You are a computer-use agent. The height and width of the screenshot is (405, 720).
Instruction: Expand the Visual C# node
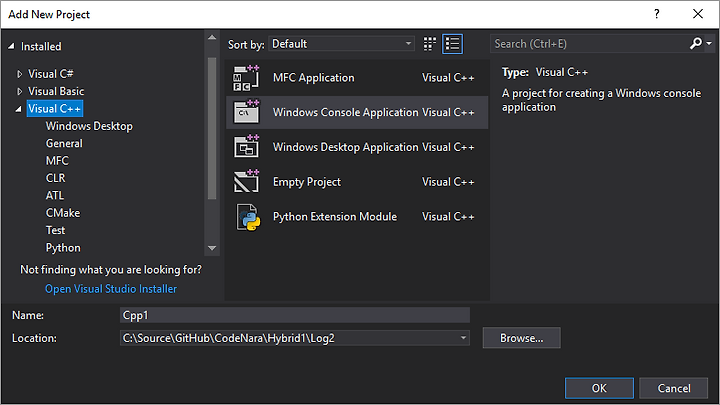click(19, 74)
